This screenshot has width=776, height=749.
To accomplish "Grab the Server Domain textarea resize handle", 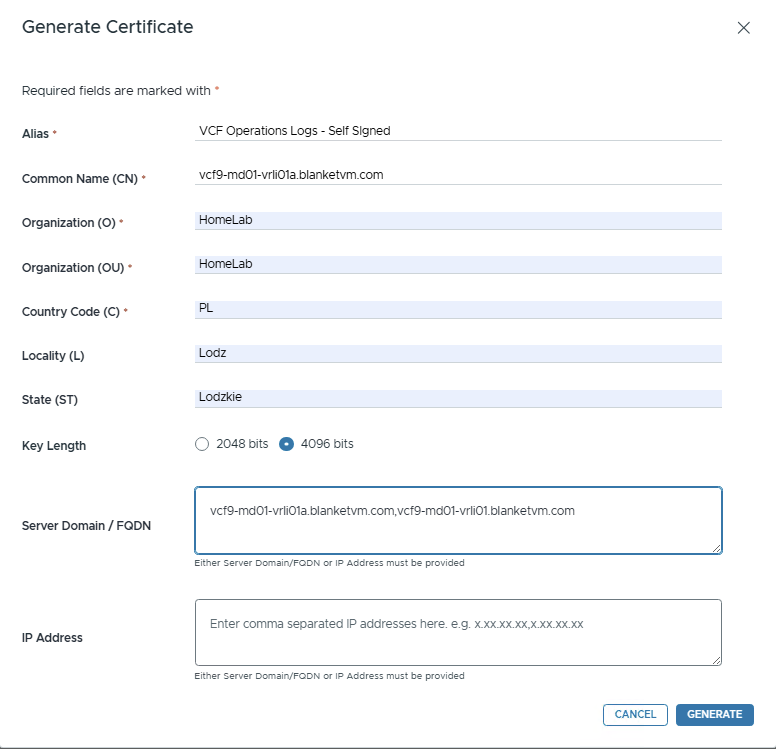I will click(x=716, y=548).
